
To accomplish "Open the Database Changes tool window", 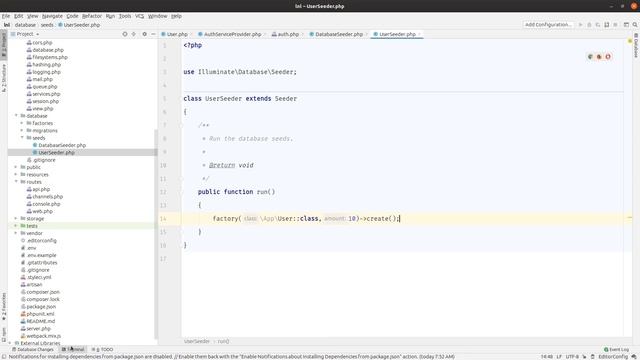I will pyautogui.click(x=33, y=349).
